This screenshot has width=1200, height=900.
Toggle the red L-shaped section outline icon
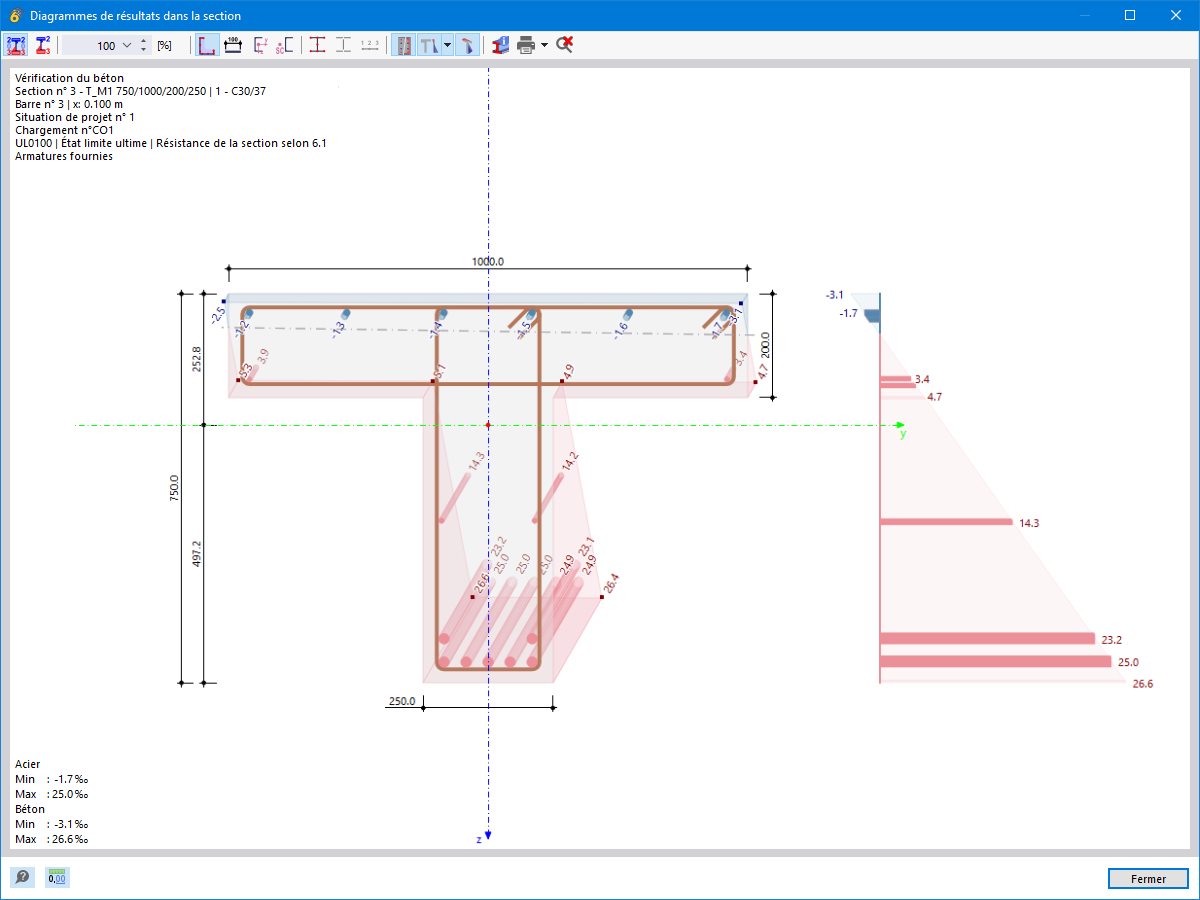[x=207, y=45]
